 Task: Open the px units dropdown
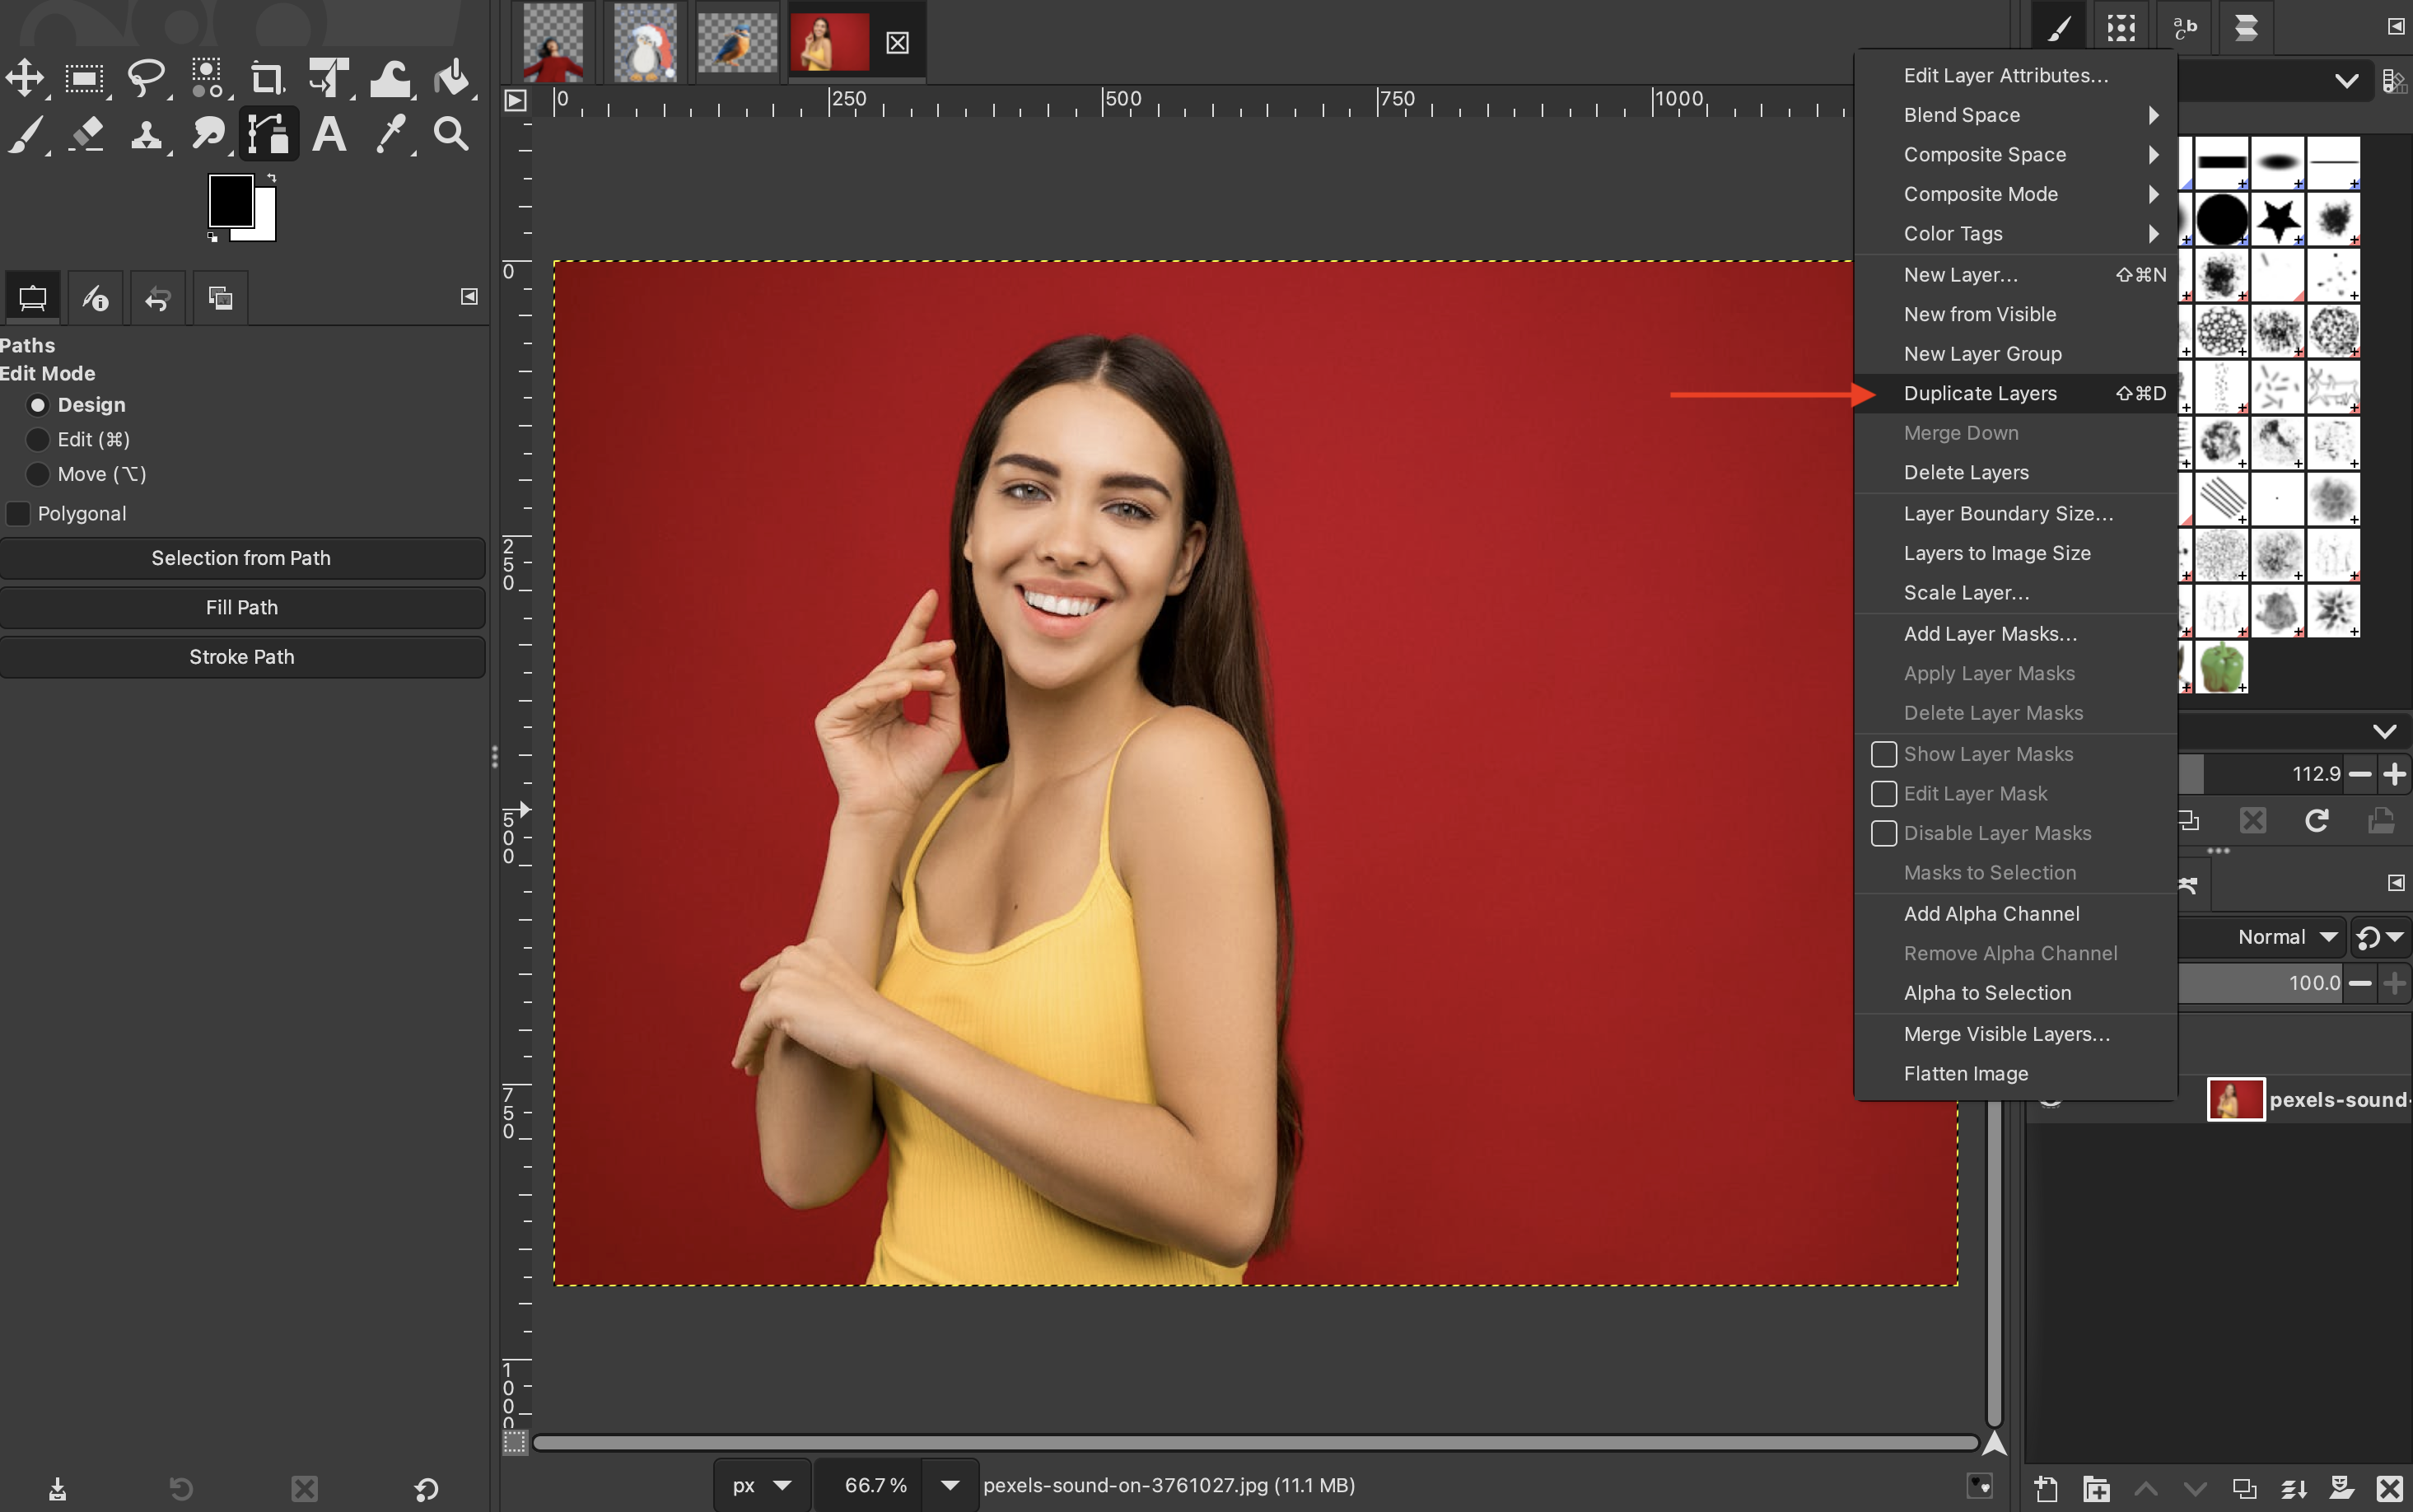[x=781, y=1485]
